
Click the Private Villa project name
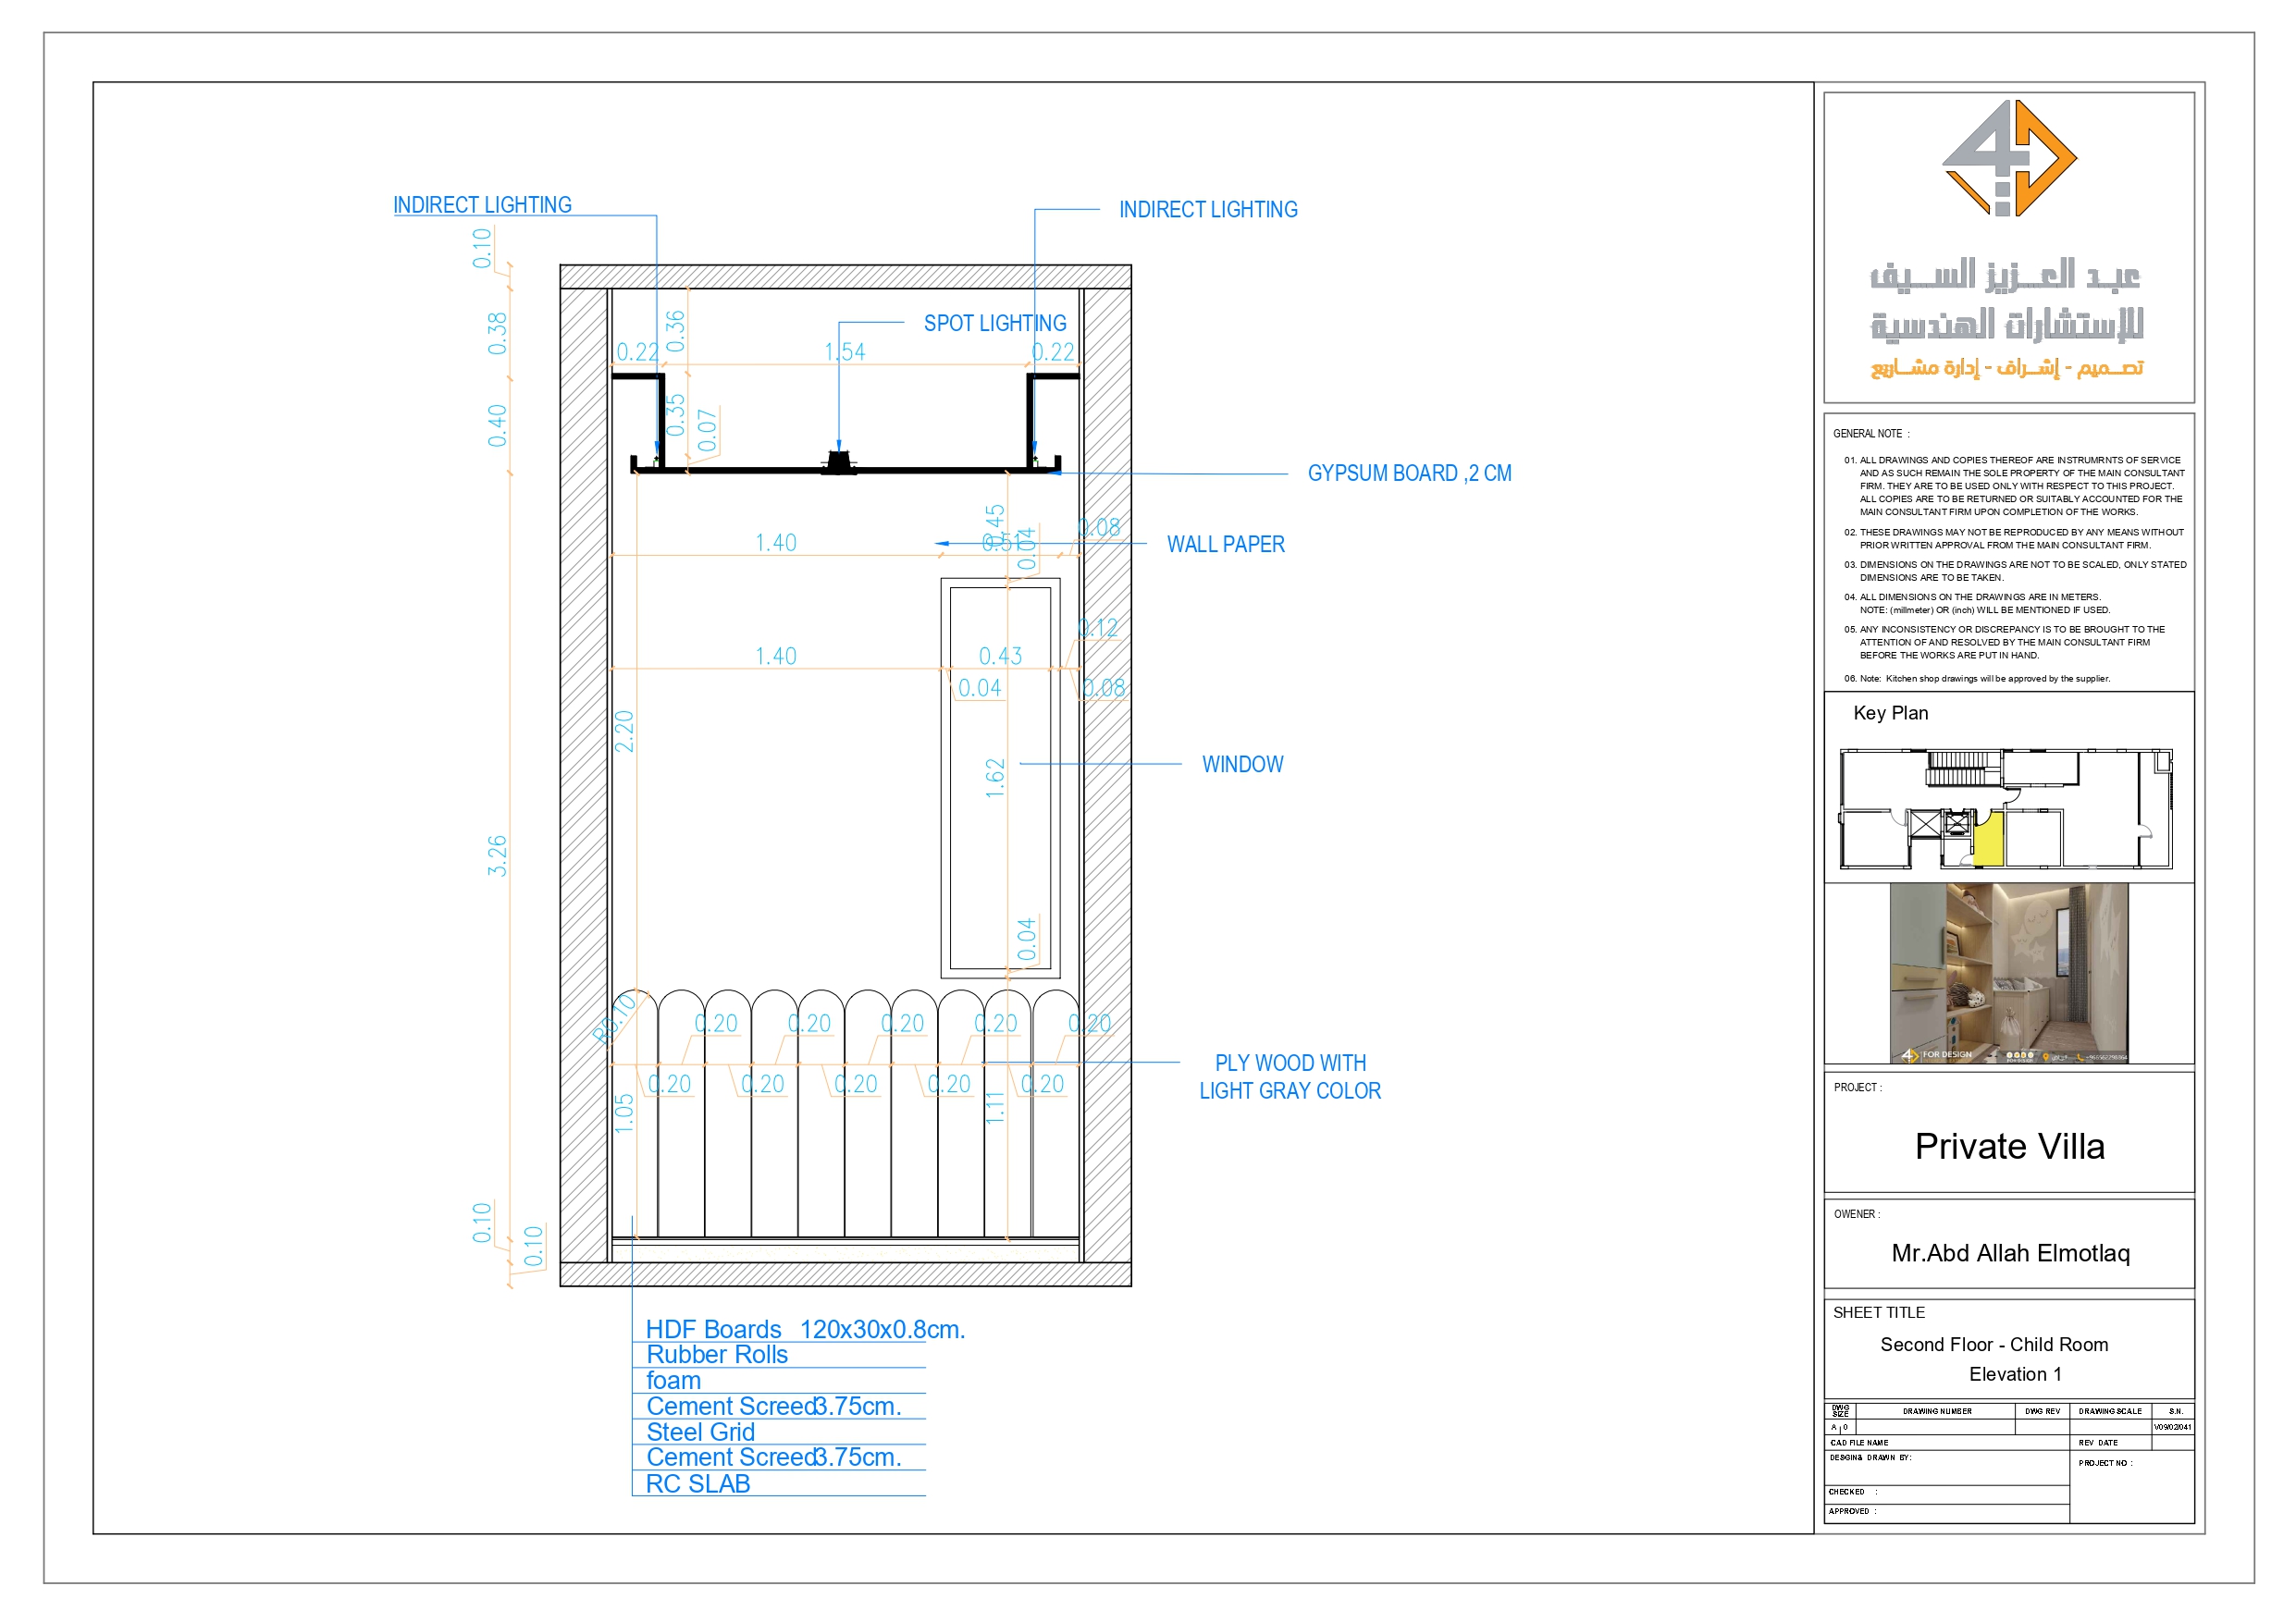click(x=2010, y=1147)
